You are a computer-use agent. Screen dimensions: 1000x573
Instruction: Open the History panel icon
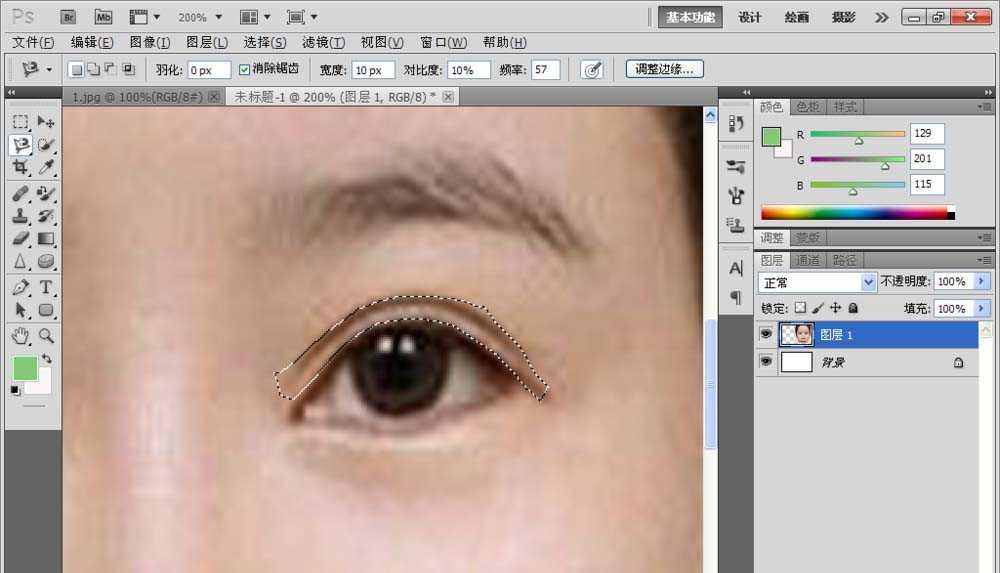click(x=736, y=123)
